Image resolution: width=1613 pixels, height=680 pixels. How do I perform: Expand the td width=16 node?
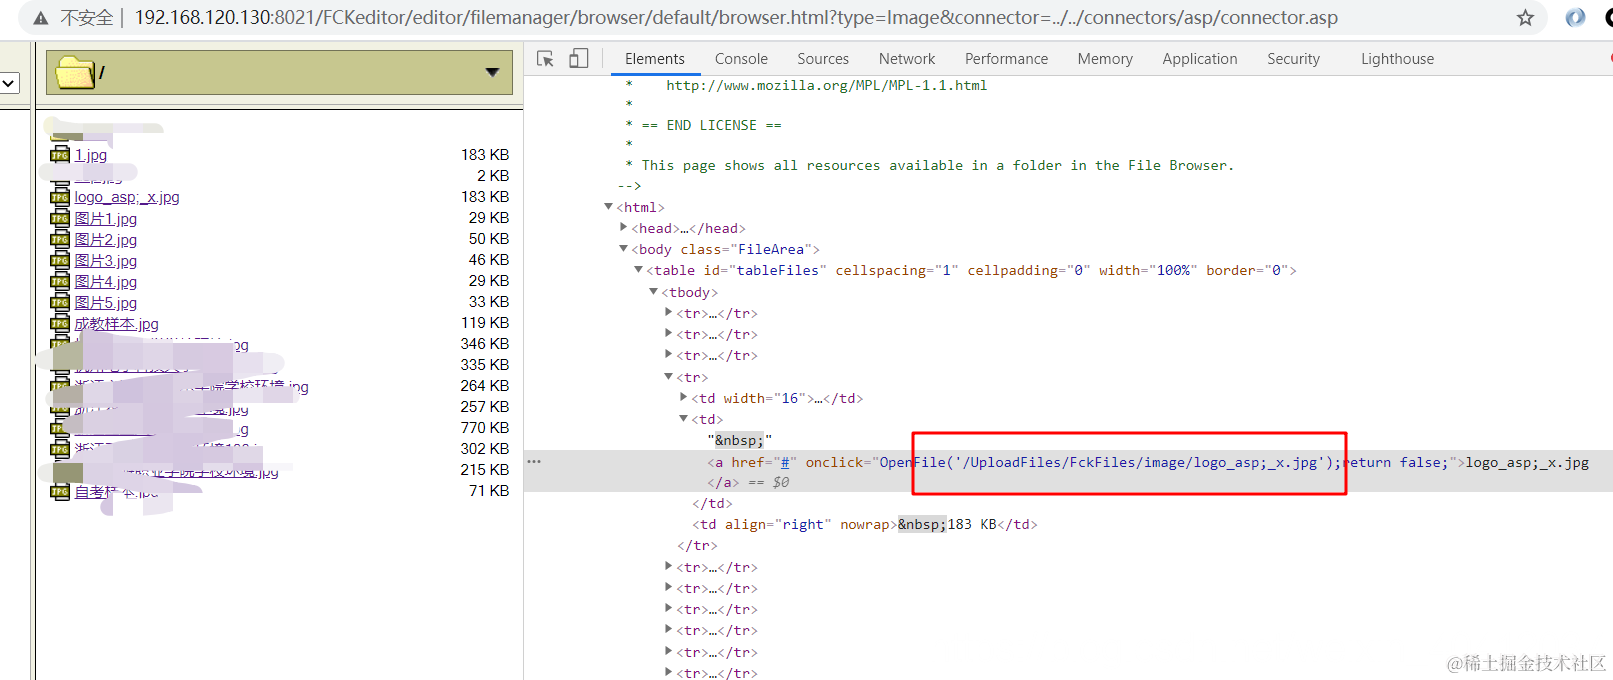click(x=684, y=398)
